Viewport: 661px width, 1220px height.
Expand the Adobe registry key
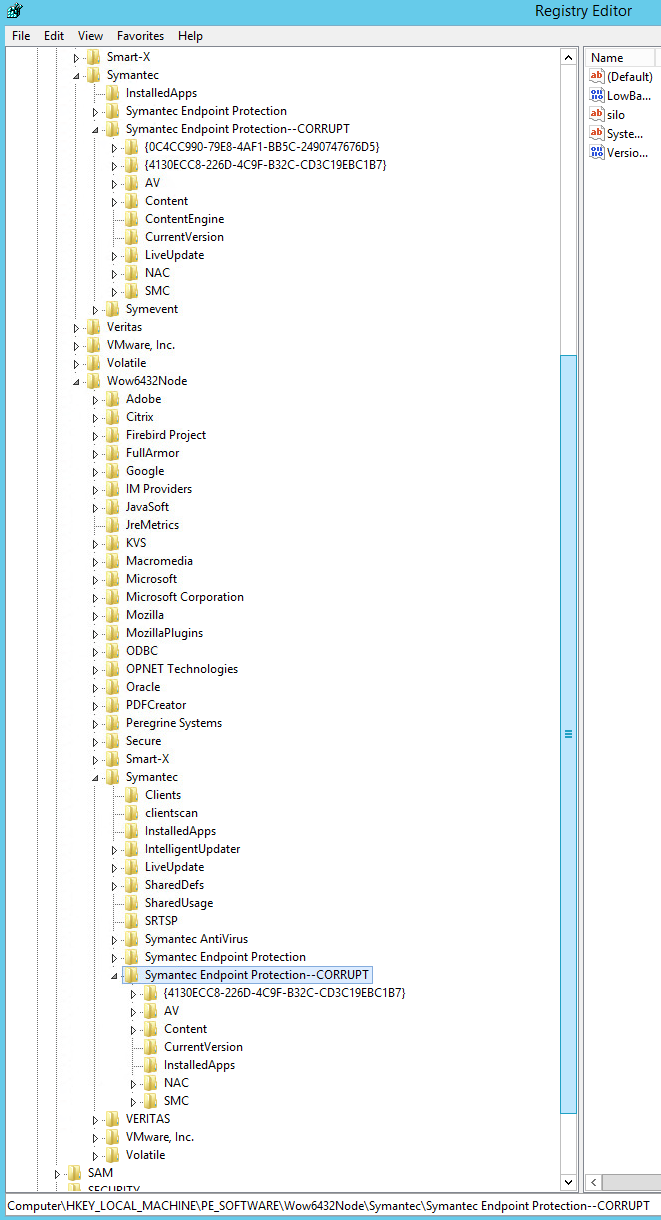pos(96,400)
